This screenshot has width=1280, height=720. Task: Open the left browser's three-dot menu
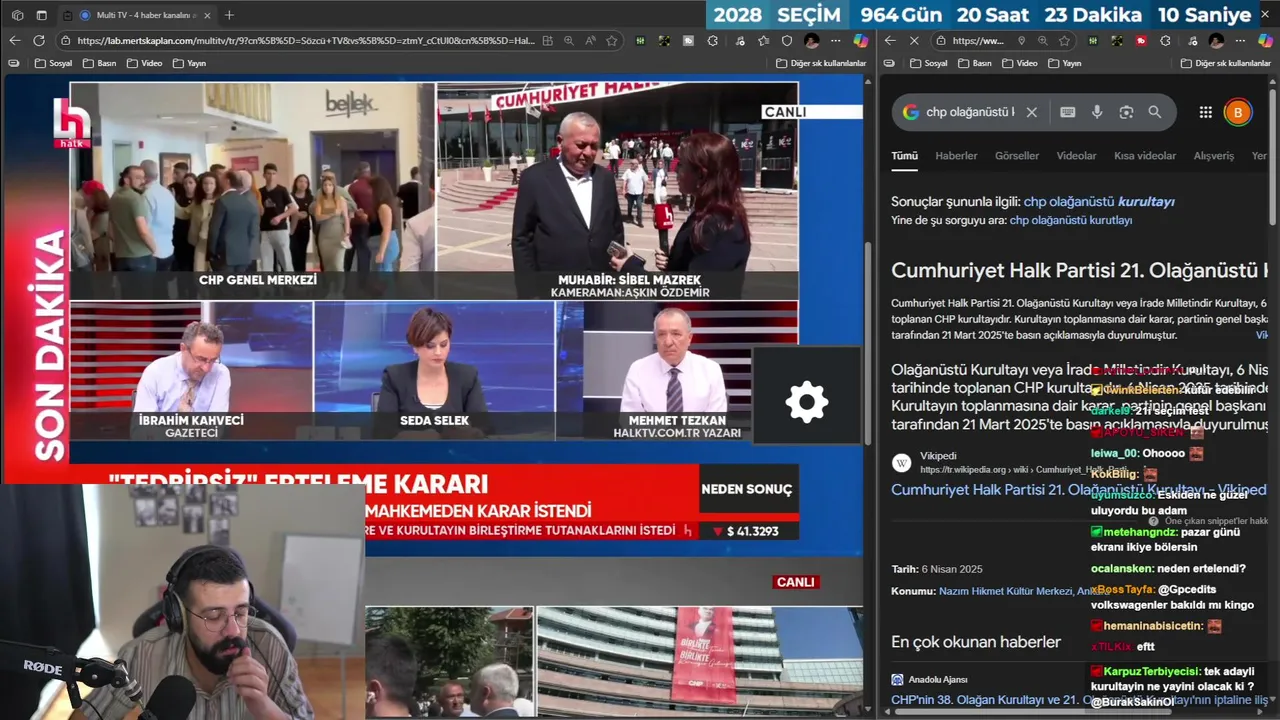click(836, 41)
